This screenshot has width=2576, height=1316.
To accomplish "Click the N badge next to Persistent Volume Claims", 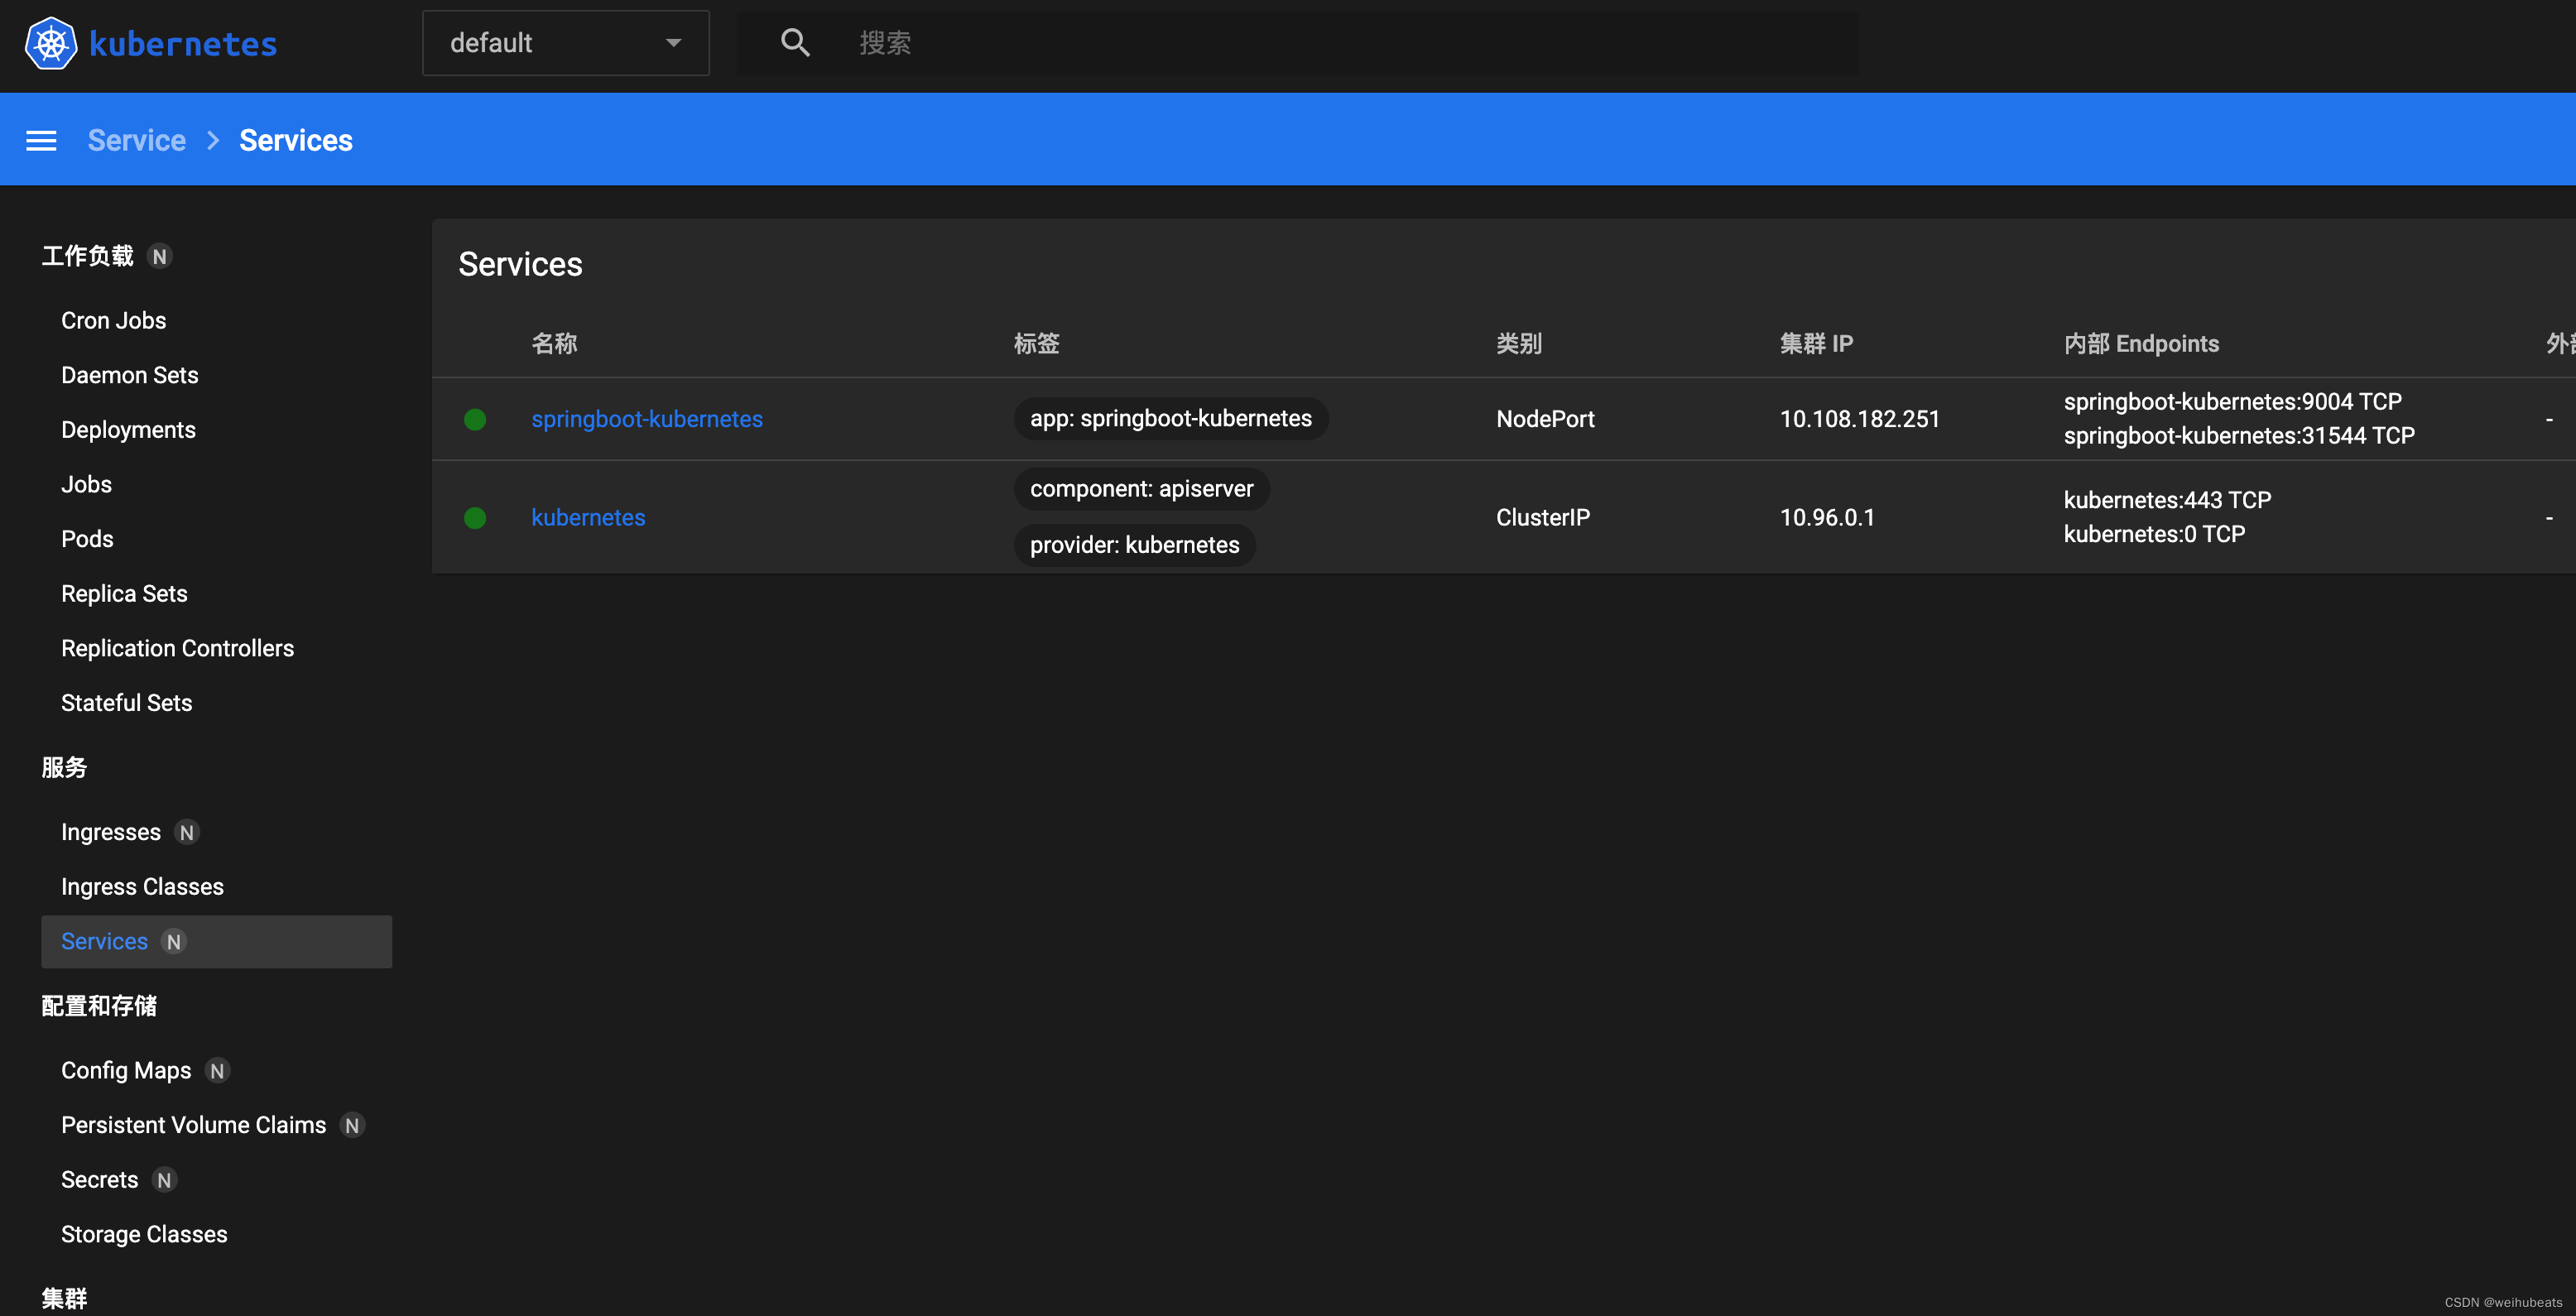I will pos(352,1125).
